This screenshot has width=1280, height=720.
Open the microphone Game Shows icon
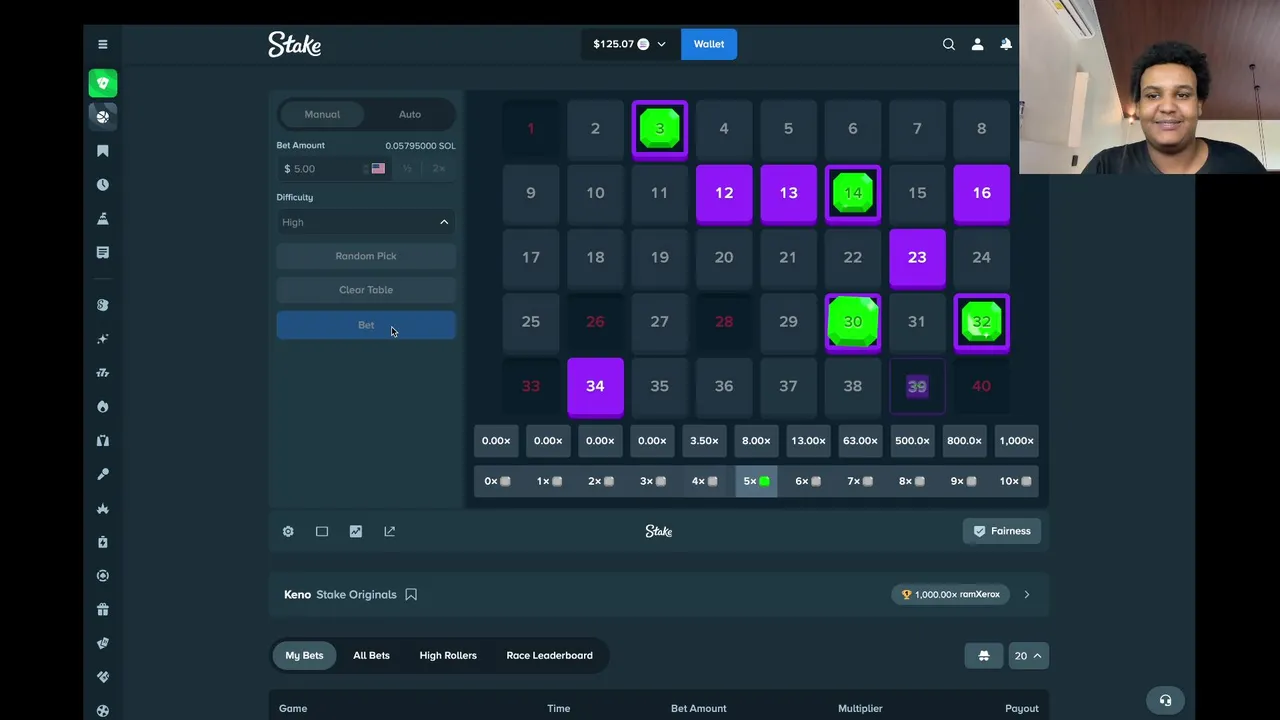102,475
